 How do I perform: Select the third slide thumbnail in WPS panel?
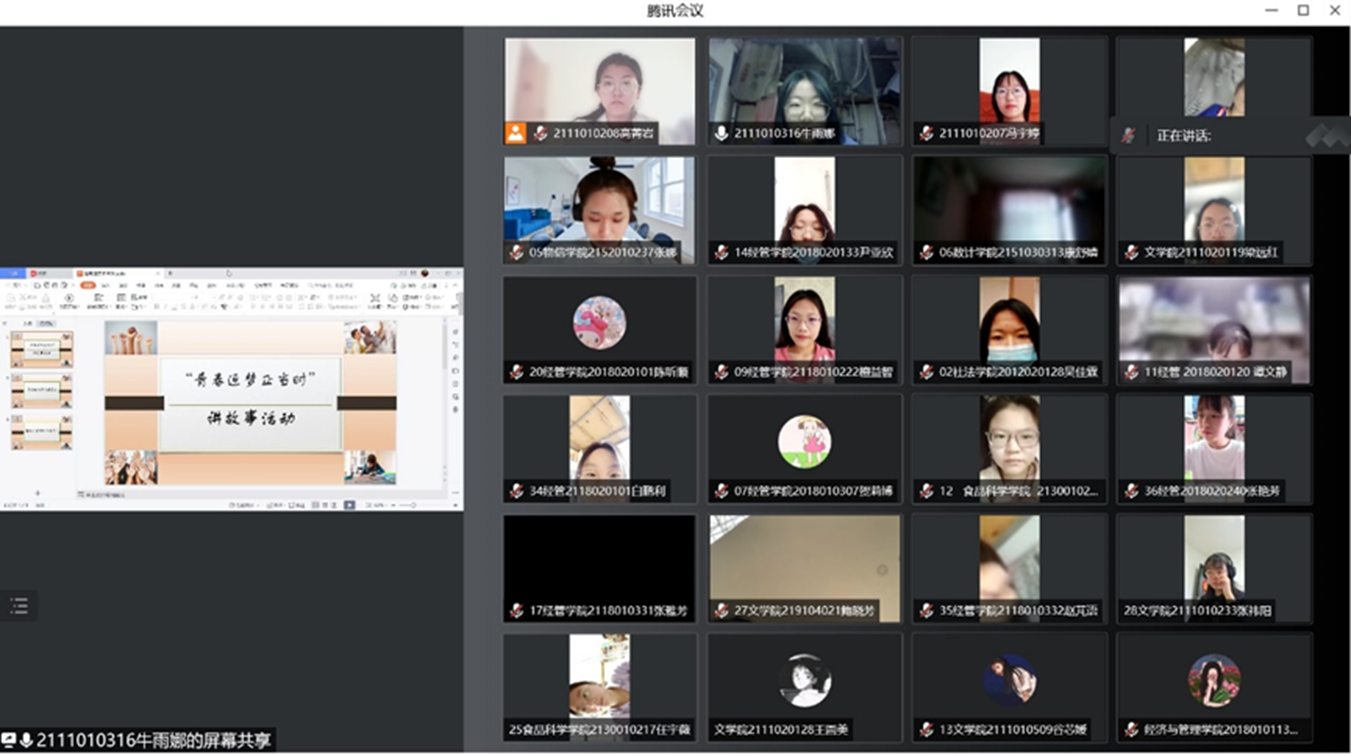coord(42,431)
